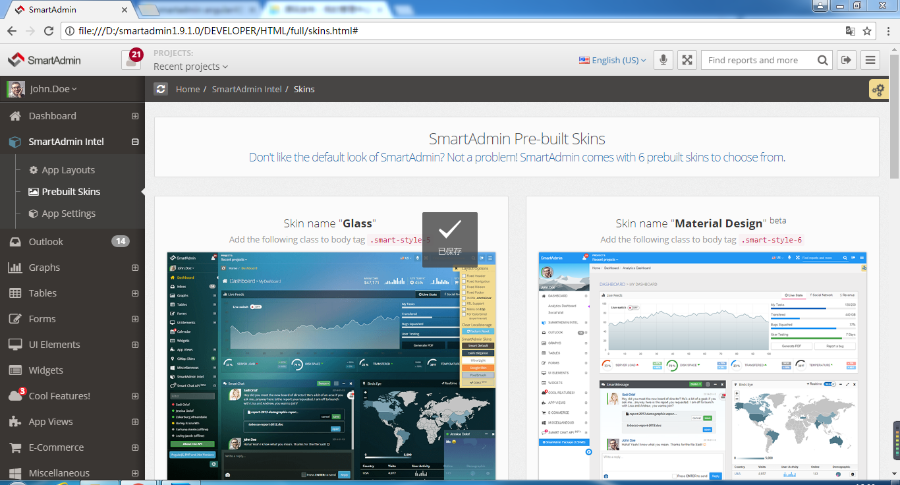The image size is (900, 485).
Task: Click the SmartAdmin Intel cube icon
Action: 15,142
